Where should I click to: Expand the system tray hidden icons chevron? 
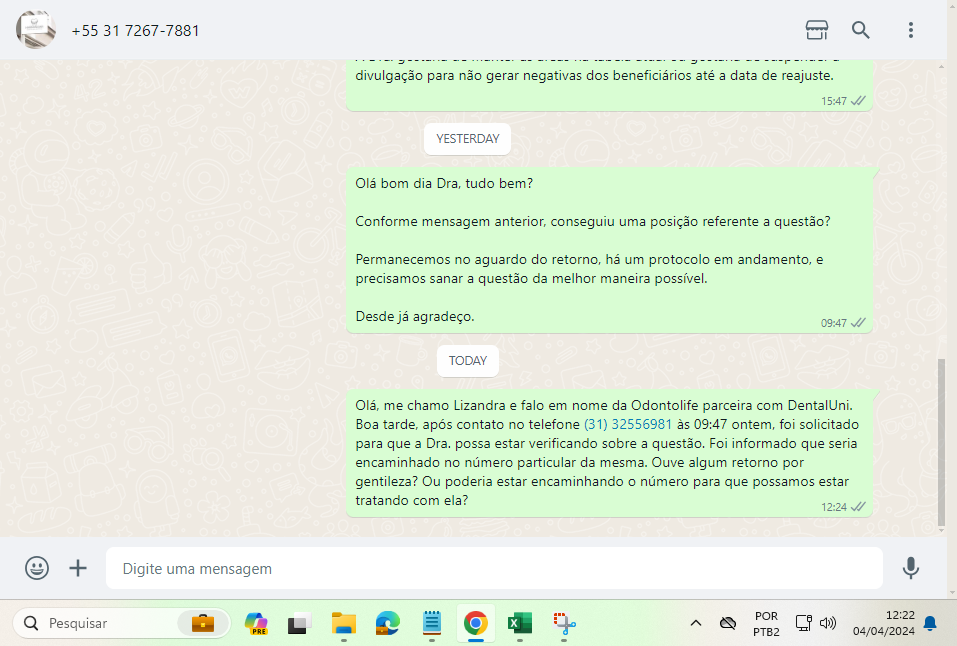(x=695, y=623)
